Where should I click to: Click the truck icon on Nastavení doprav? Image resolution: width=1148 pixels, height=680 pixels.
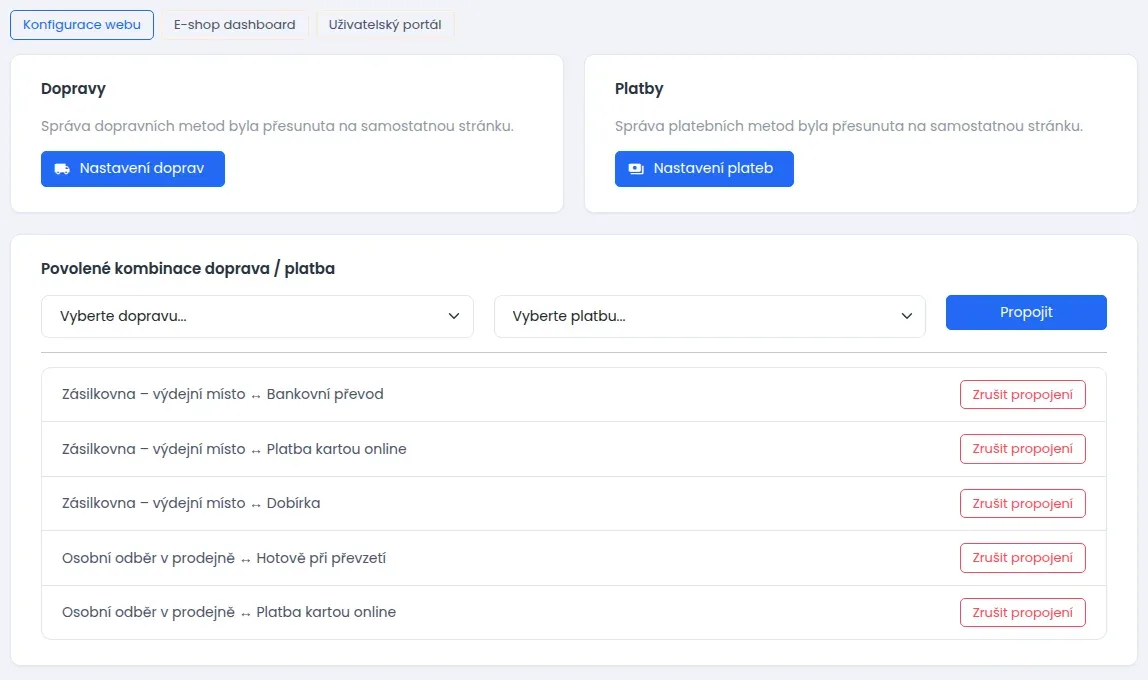pyautogui.click(x=62, y=169)
